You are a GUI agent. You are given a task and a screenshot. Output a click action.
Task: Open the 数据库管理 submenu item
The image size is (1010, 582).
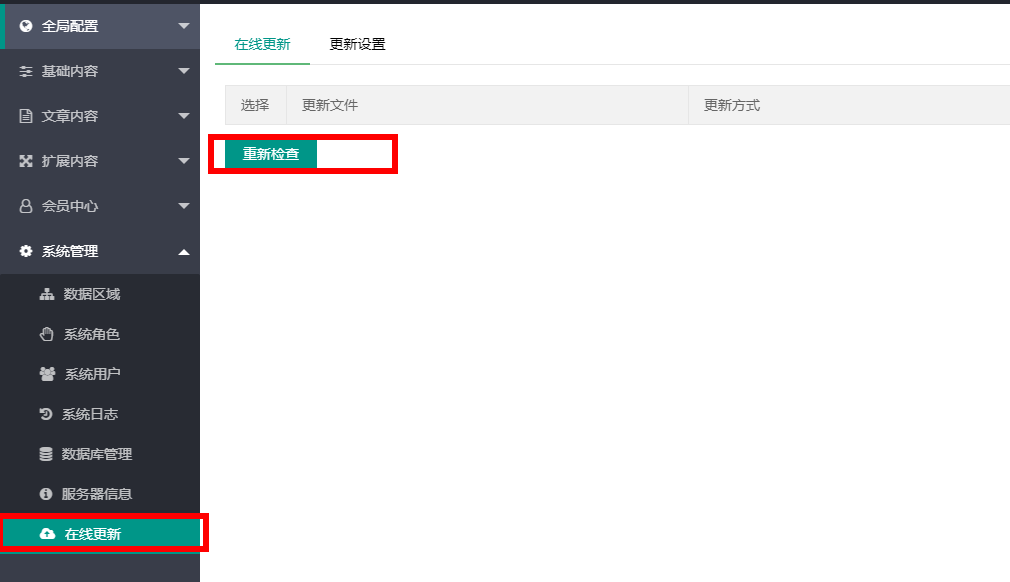pos(100,454)
